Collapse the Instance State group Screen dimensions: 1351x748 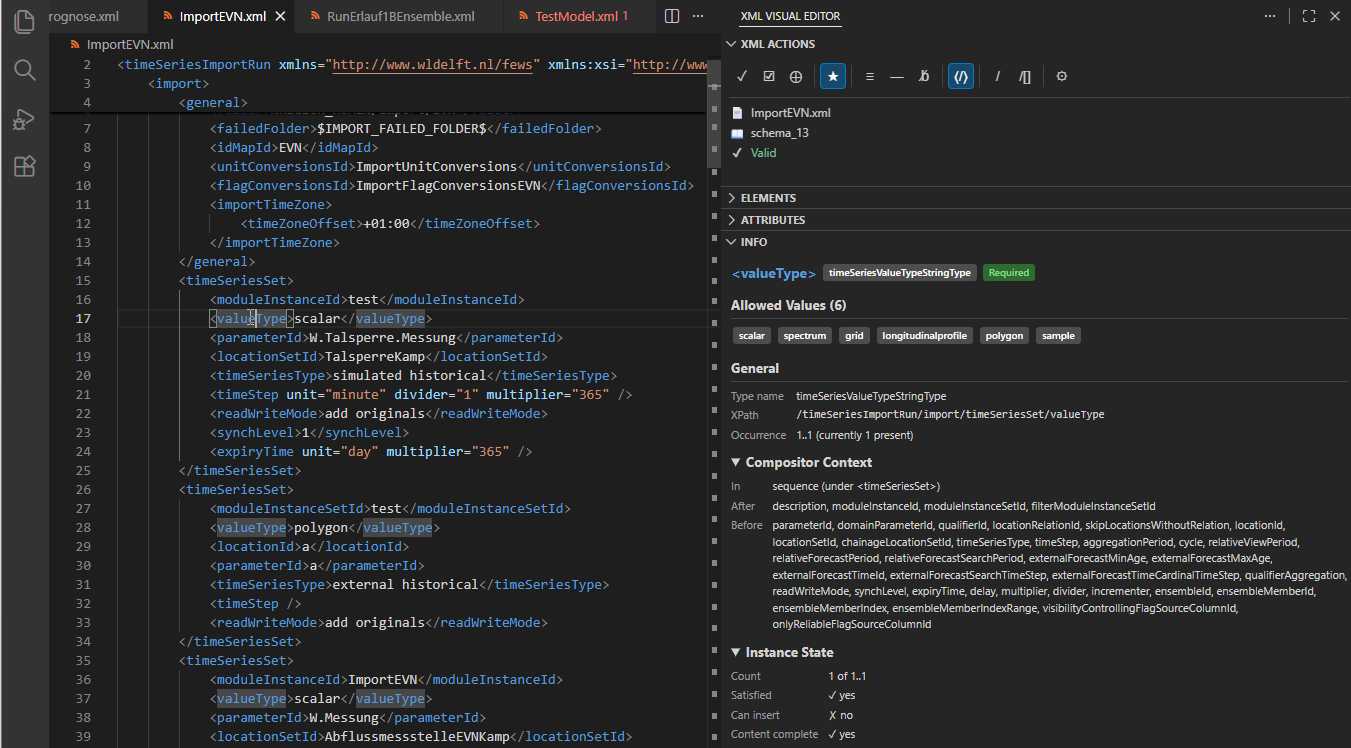tap(782, 652)
